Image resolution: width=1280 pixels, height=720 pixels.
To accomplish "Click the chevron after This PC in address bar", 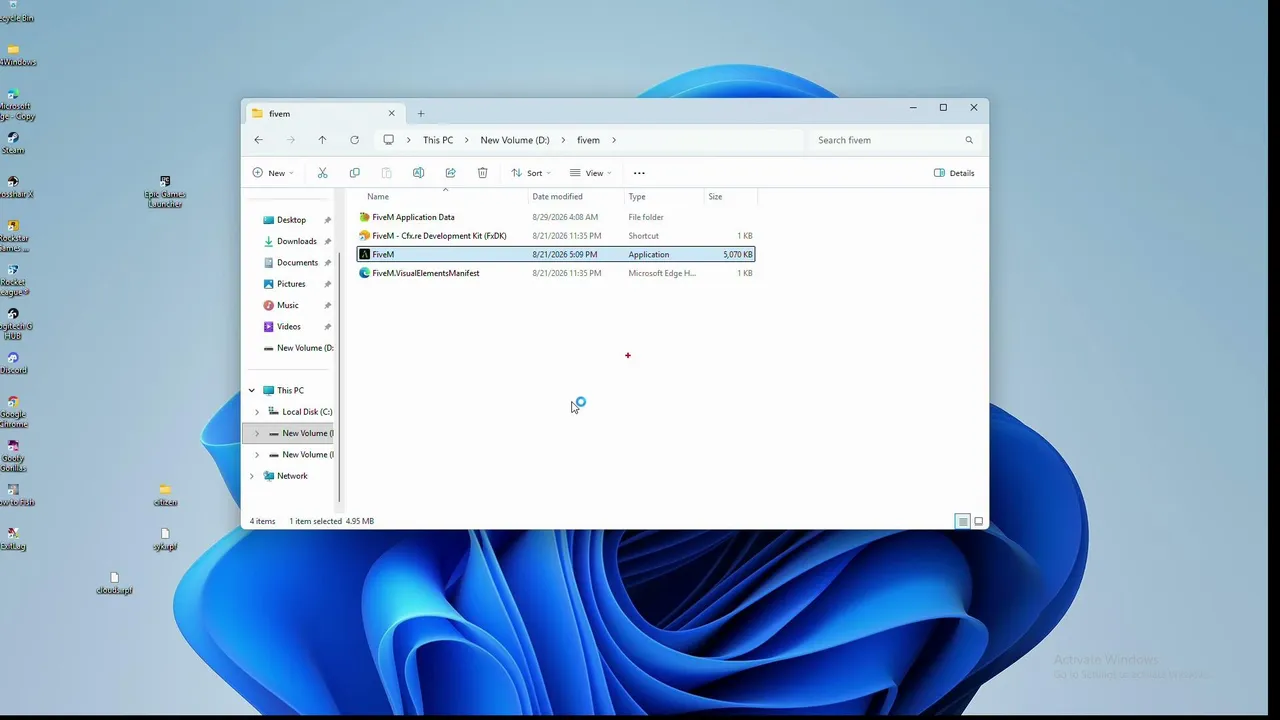I will coord(467,140).
